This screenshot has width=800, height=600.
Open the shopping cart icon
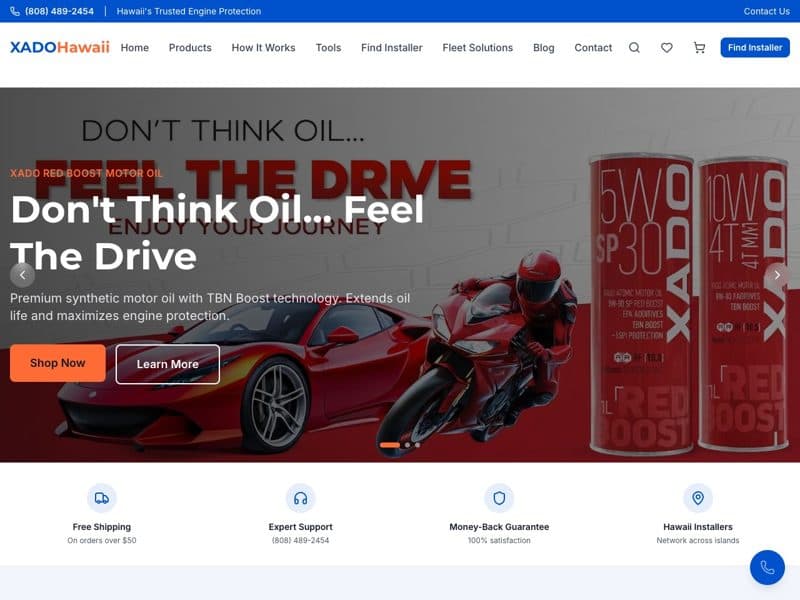699,47
